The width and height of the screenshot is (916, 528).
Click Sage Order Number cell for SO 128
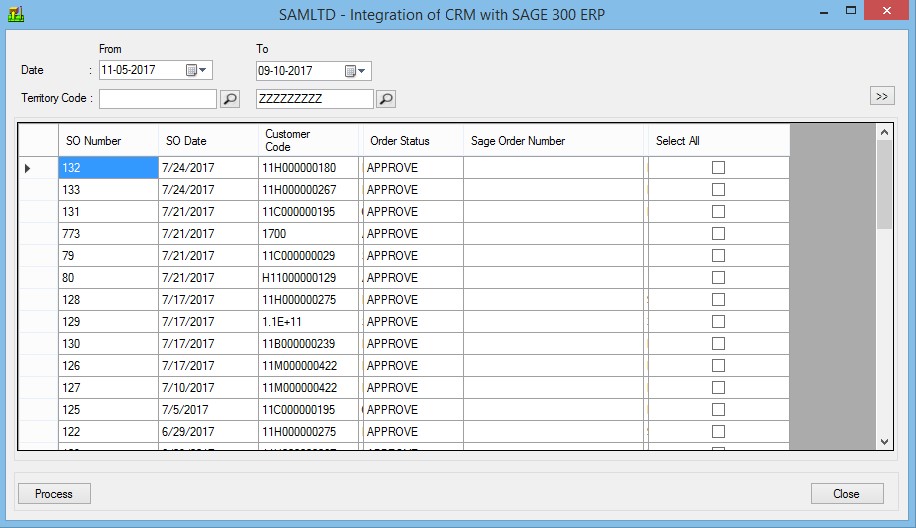pos(553,300)
